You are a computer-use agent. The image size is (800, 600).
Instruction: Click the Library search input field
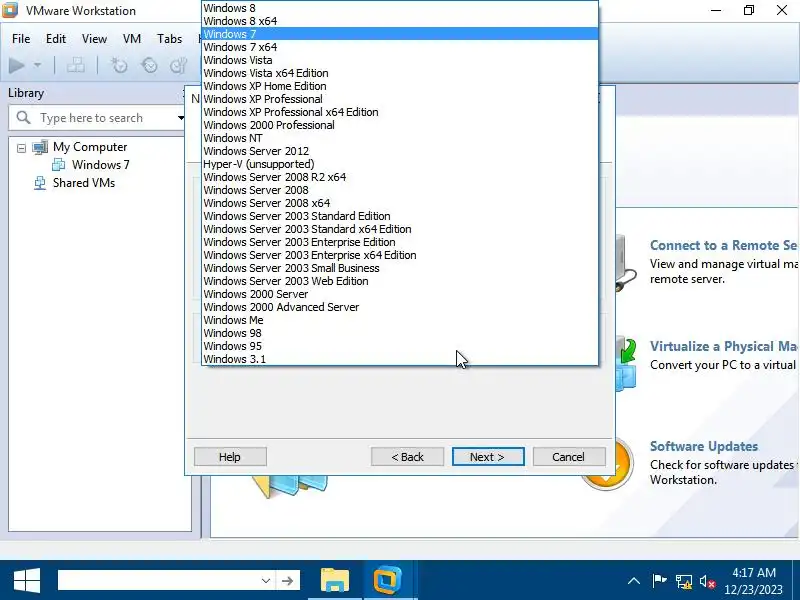coord(97,118)
